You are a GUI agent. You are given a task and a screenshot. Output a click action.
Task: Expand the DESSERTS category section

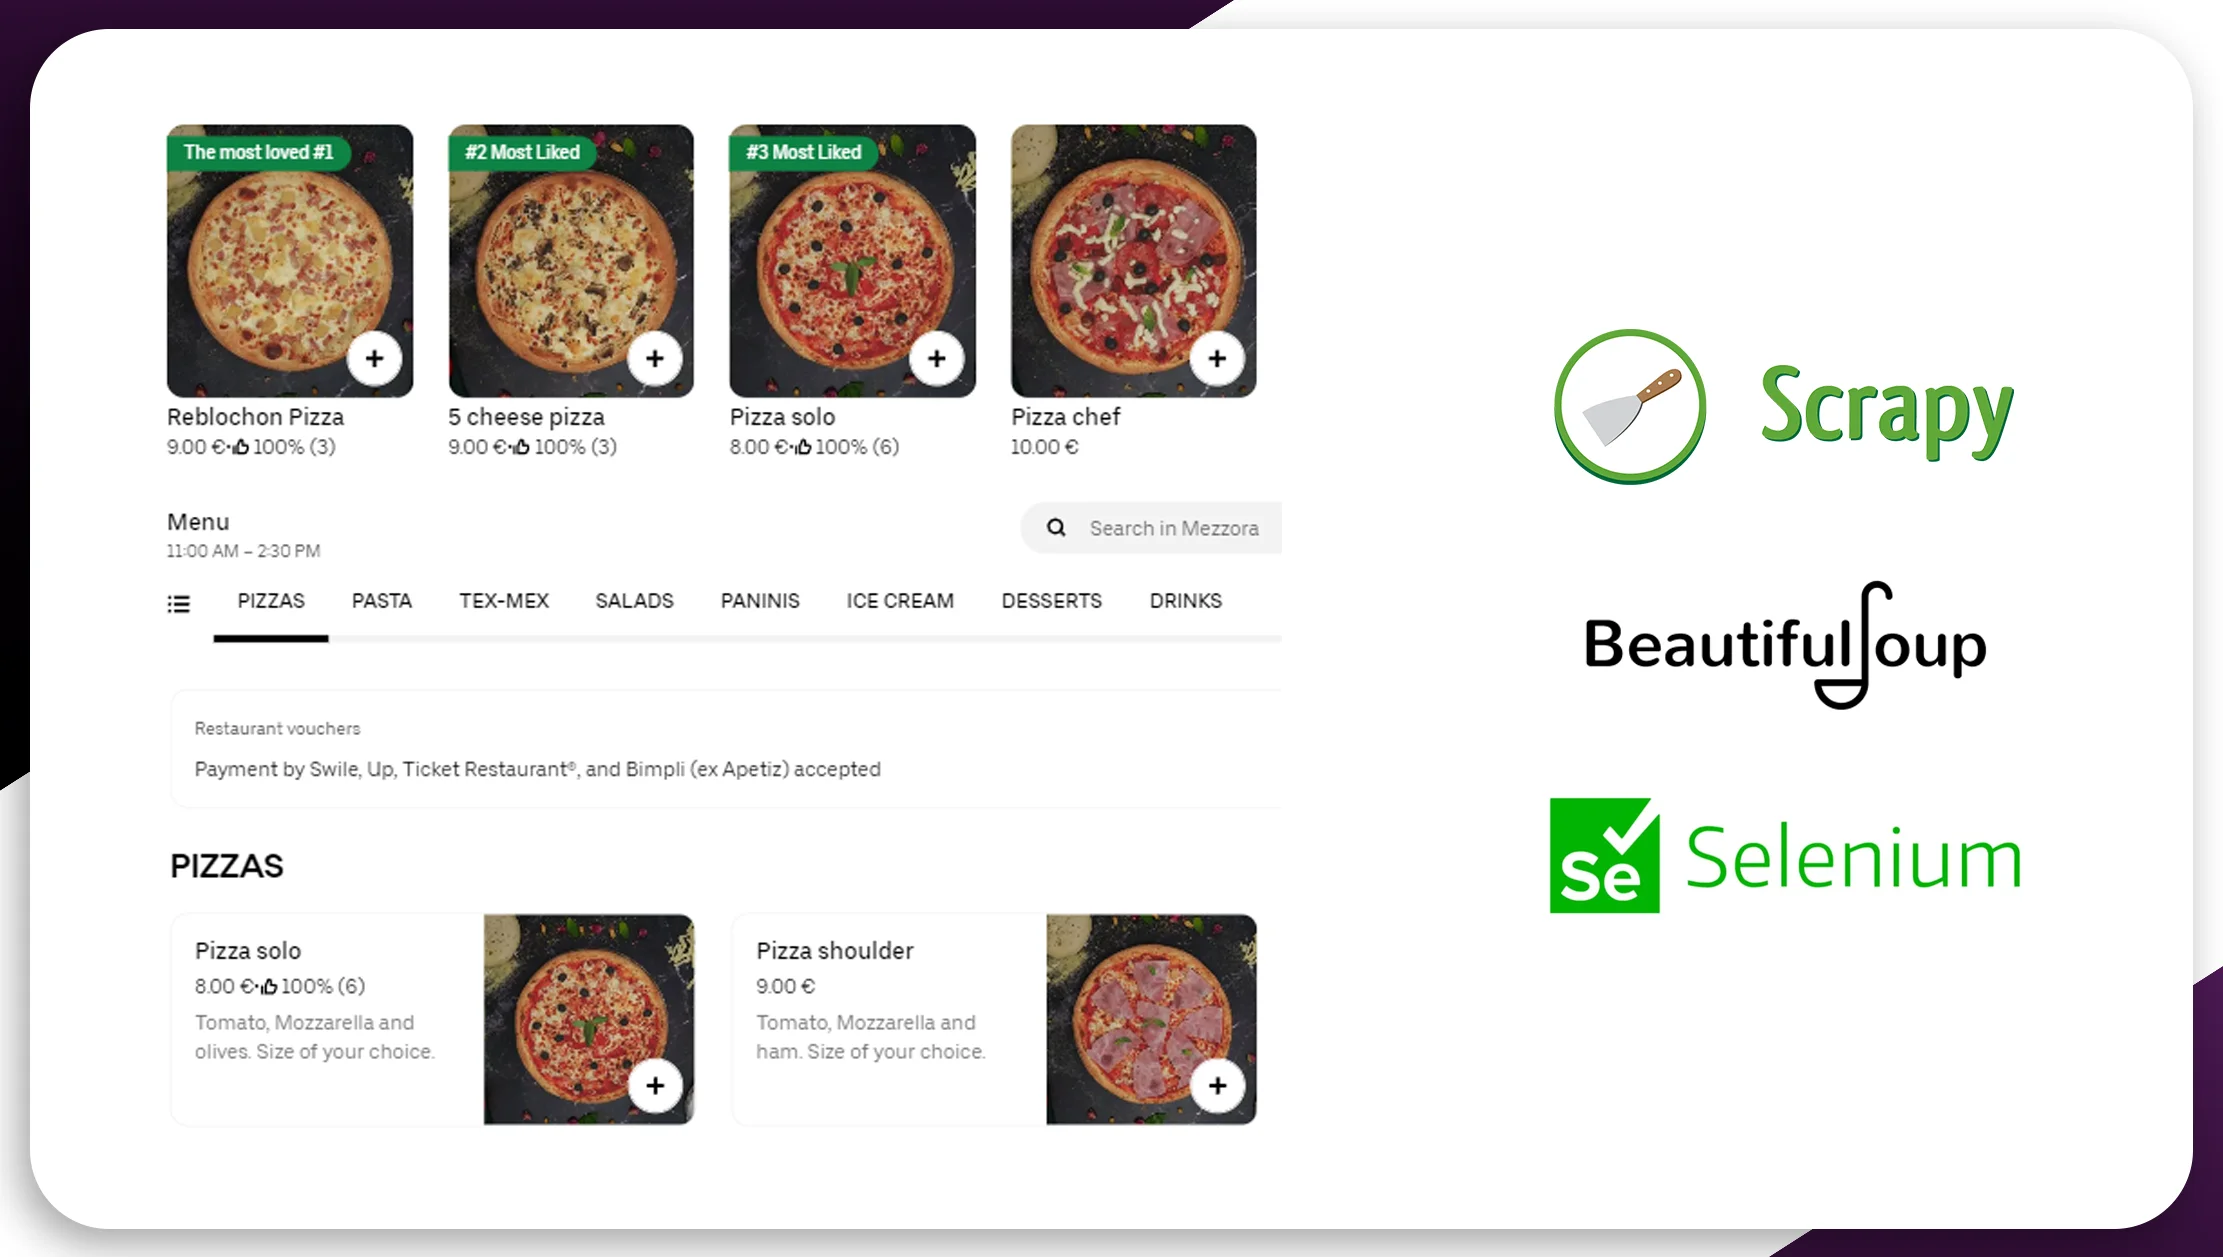point(1050,600)
